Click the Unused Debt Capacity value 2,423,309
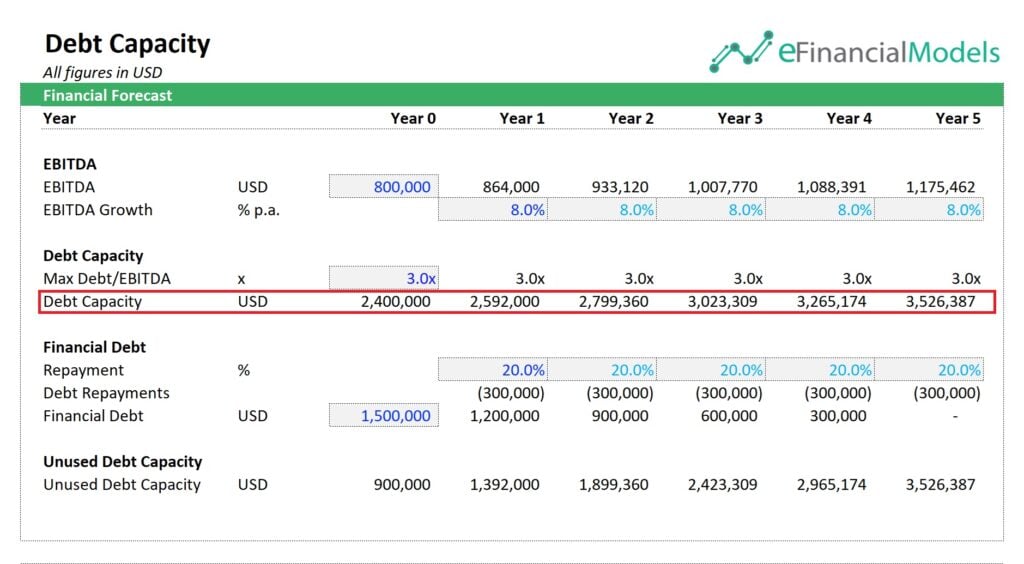 [722, 484]
